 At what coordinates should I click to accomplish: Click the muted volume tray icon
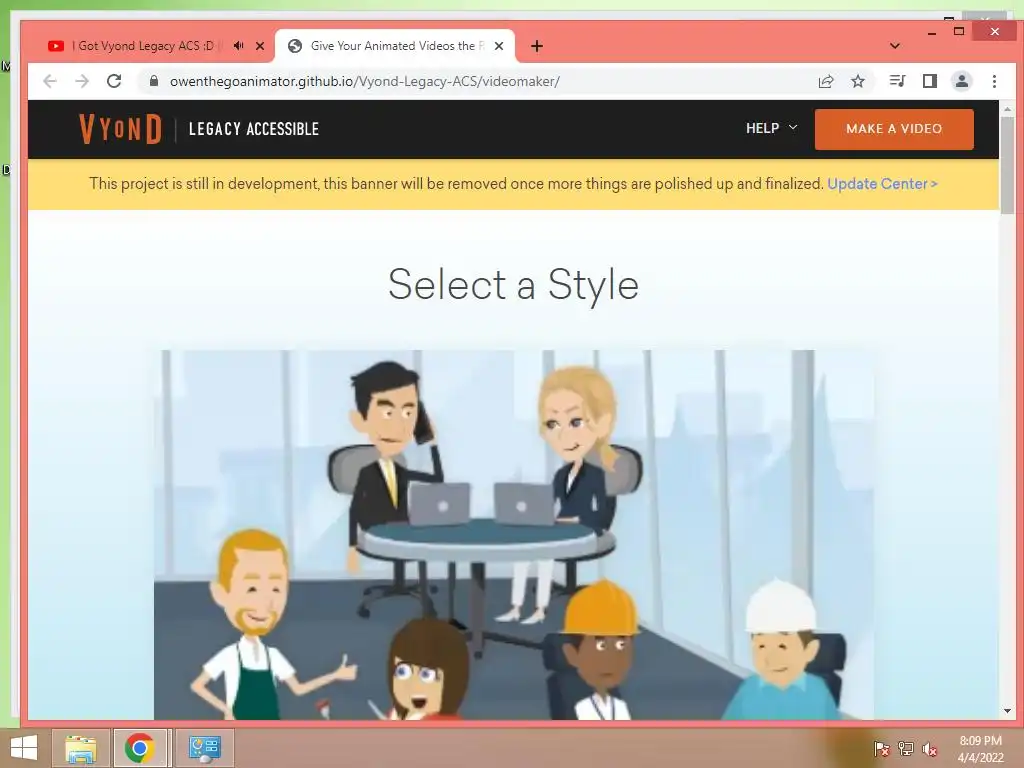pos(930,749)
